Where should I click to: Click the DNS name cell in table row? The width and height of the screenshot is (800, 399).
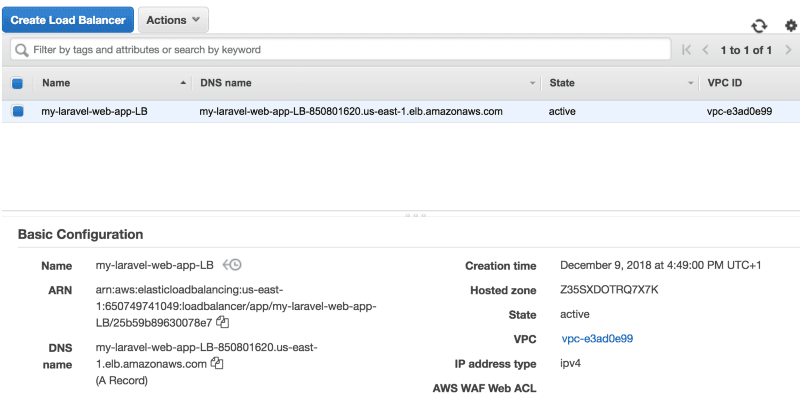pyautogui.click(x=351, y=111)
